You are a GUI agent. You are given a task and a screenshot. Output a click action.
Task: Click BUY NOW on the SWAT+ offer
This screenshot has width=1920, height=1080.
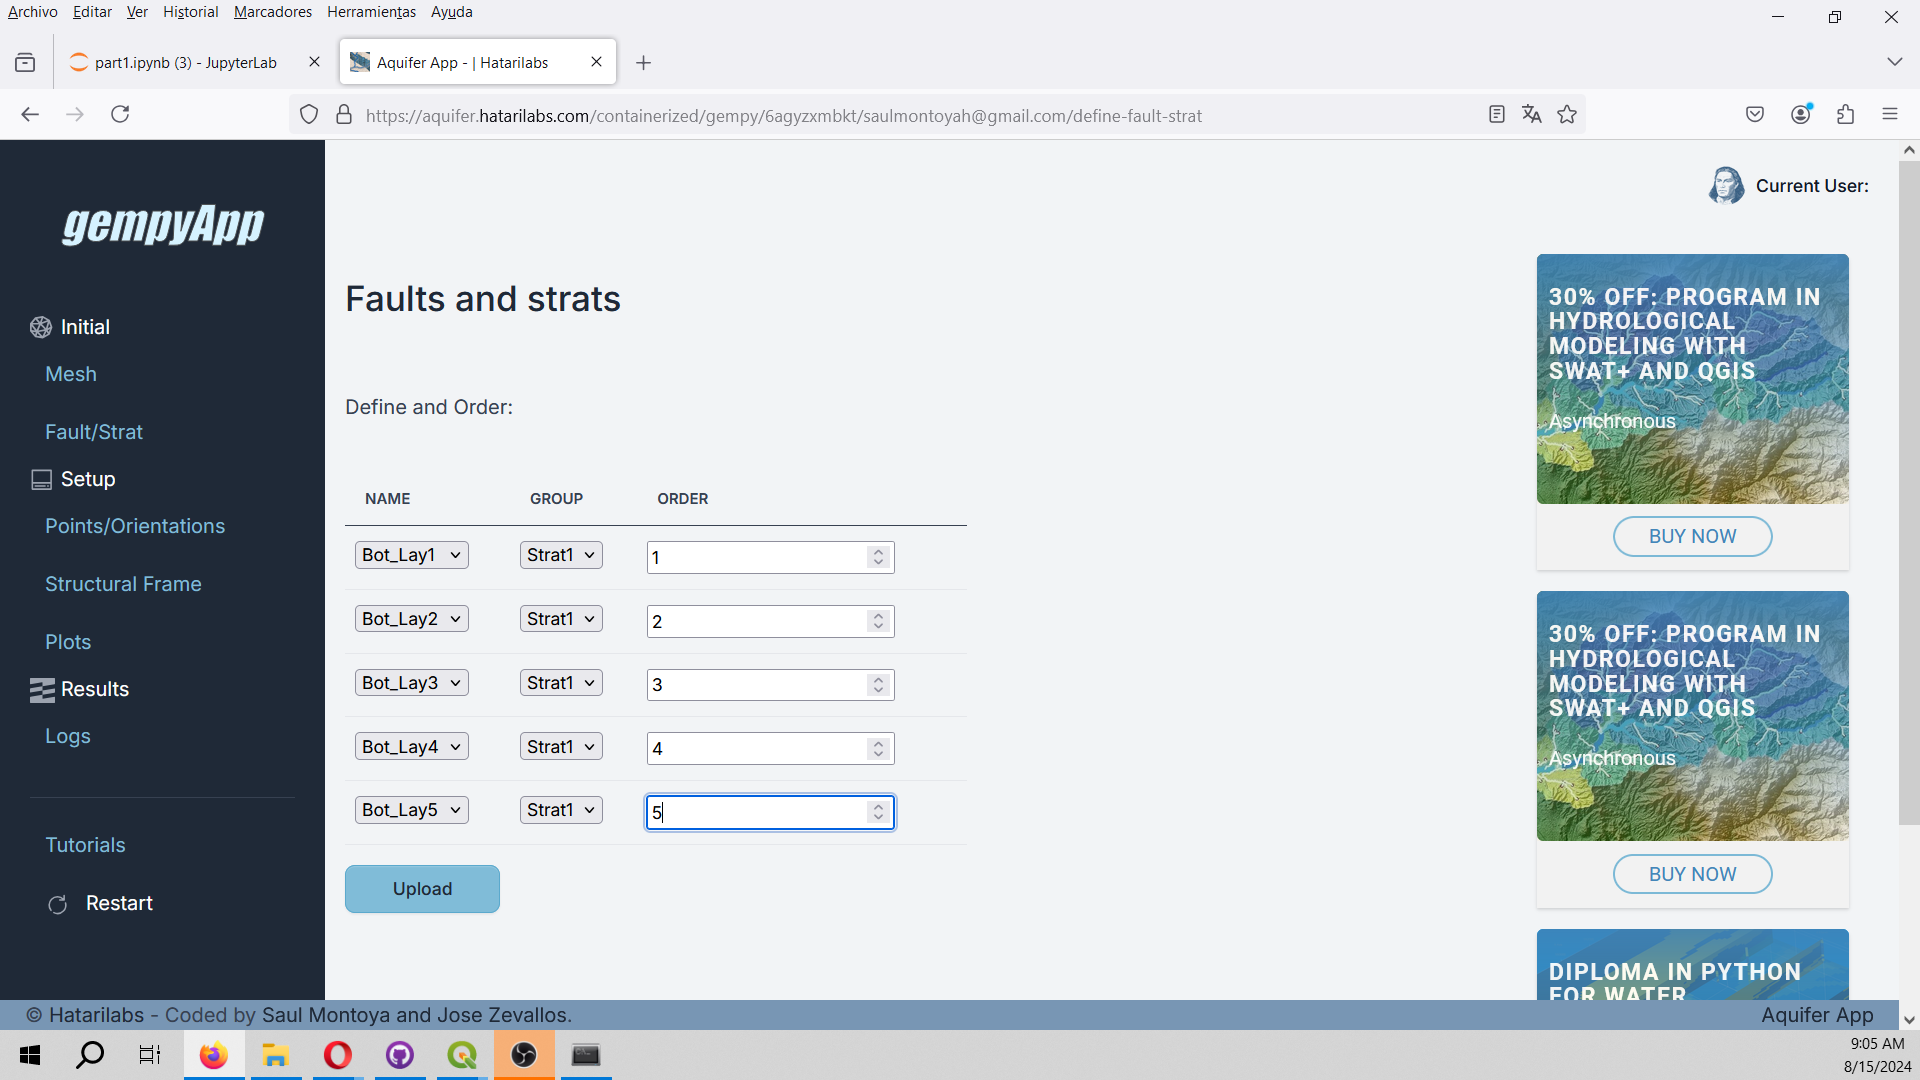(1692, 536)
